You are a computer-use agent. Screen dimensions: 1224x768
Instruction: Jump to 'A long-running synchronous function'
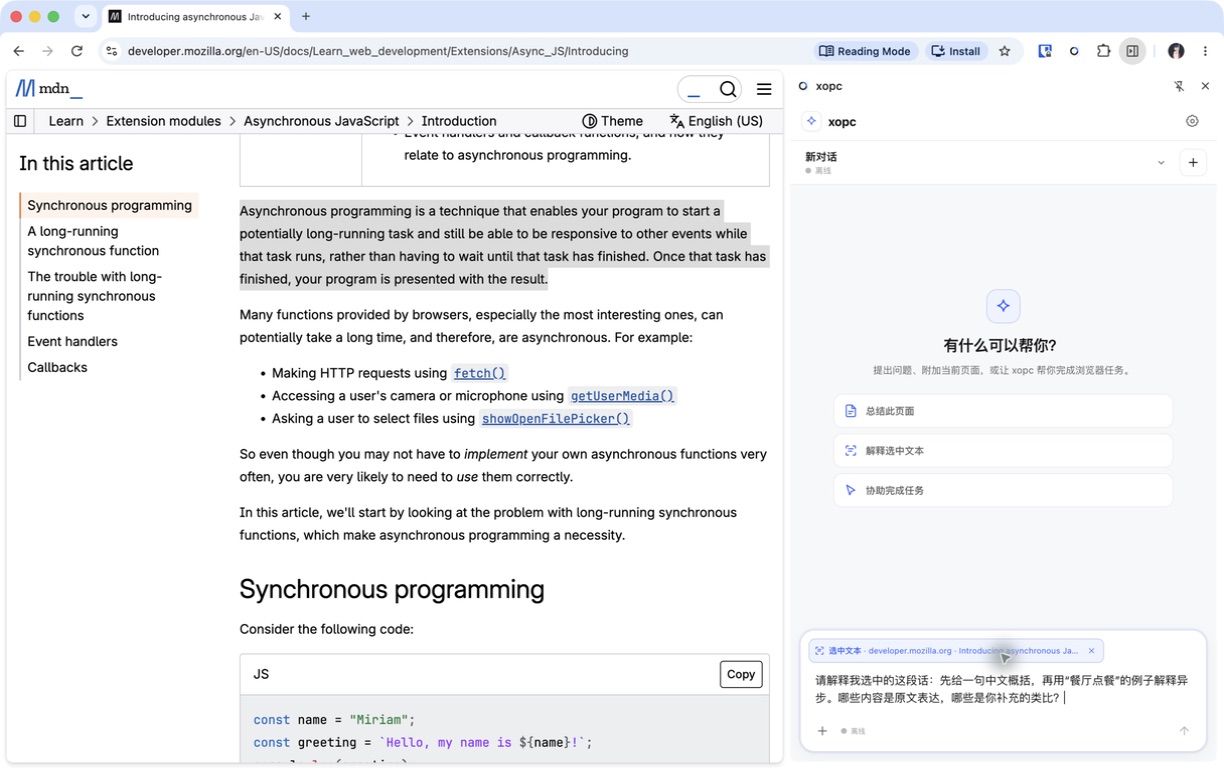click(93, 241)
